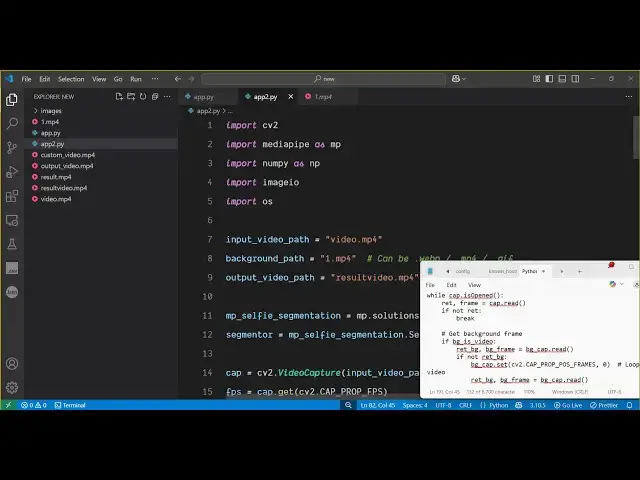The width and height of the screenshot is (640, 480).
Task: Refresh the Explorer file list
Action: (x=143, y=97)
